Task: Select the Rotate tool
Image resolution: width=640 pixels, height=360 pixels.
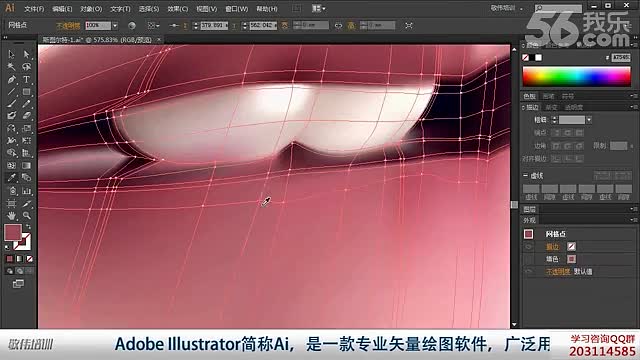Action: point(11,129)
